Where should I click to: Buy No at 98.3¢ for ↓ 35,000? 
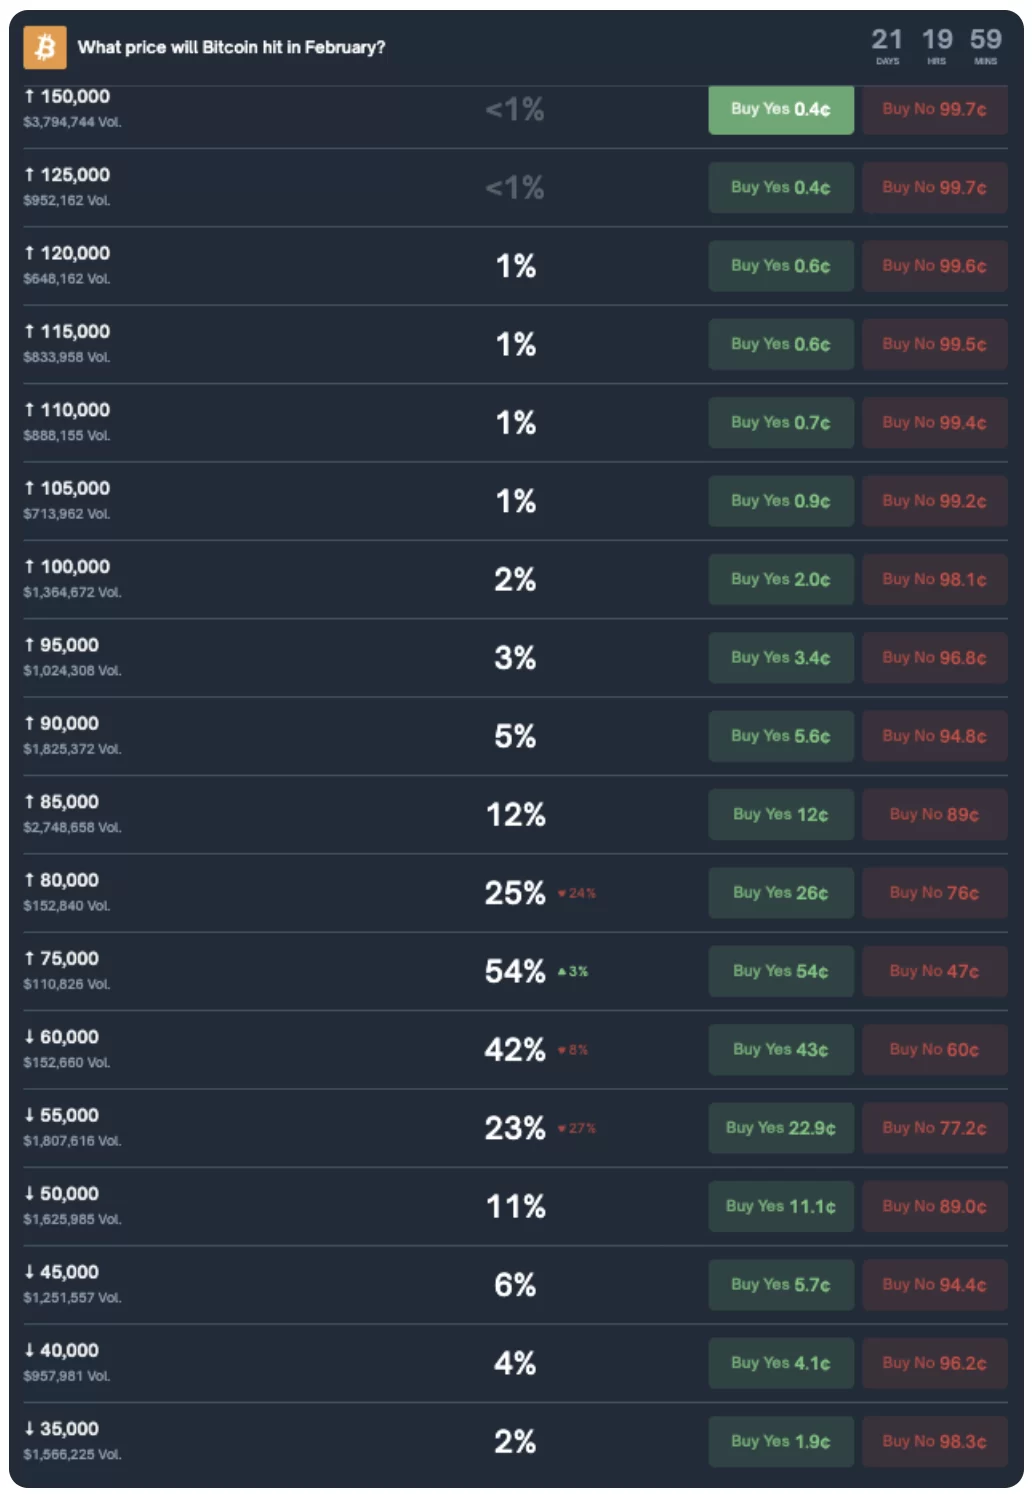click(934, 1441)
